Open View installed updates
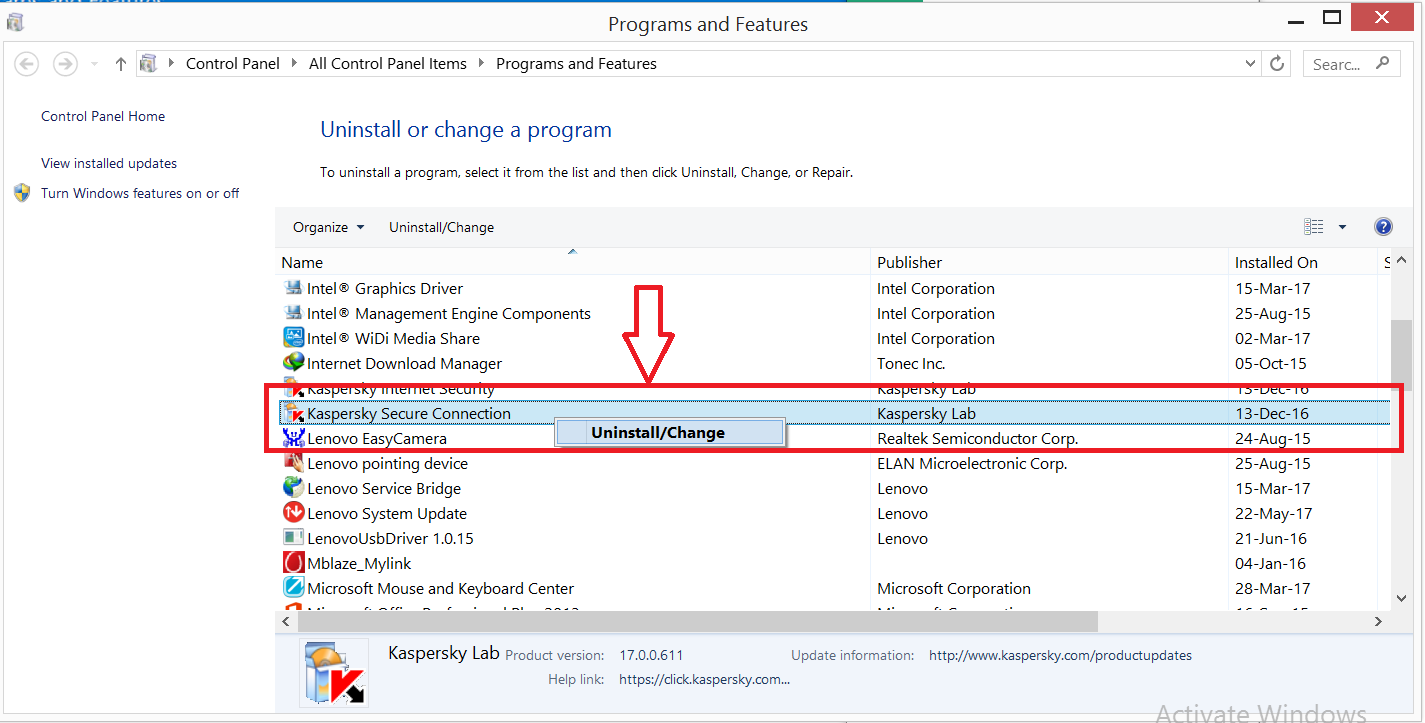Screen dimensions: 1425x723 (x=109, y=163)
